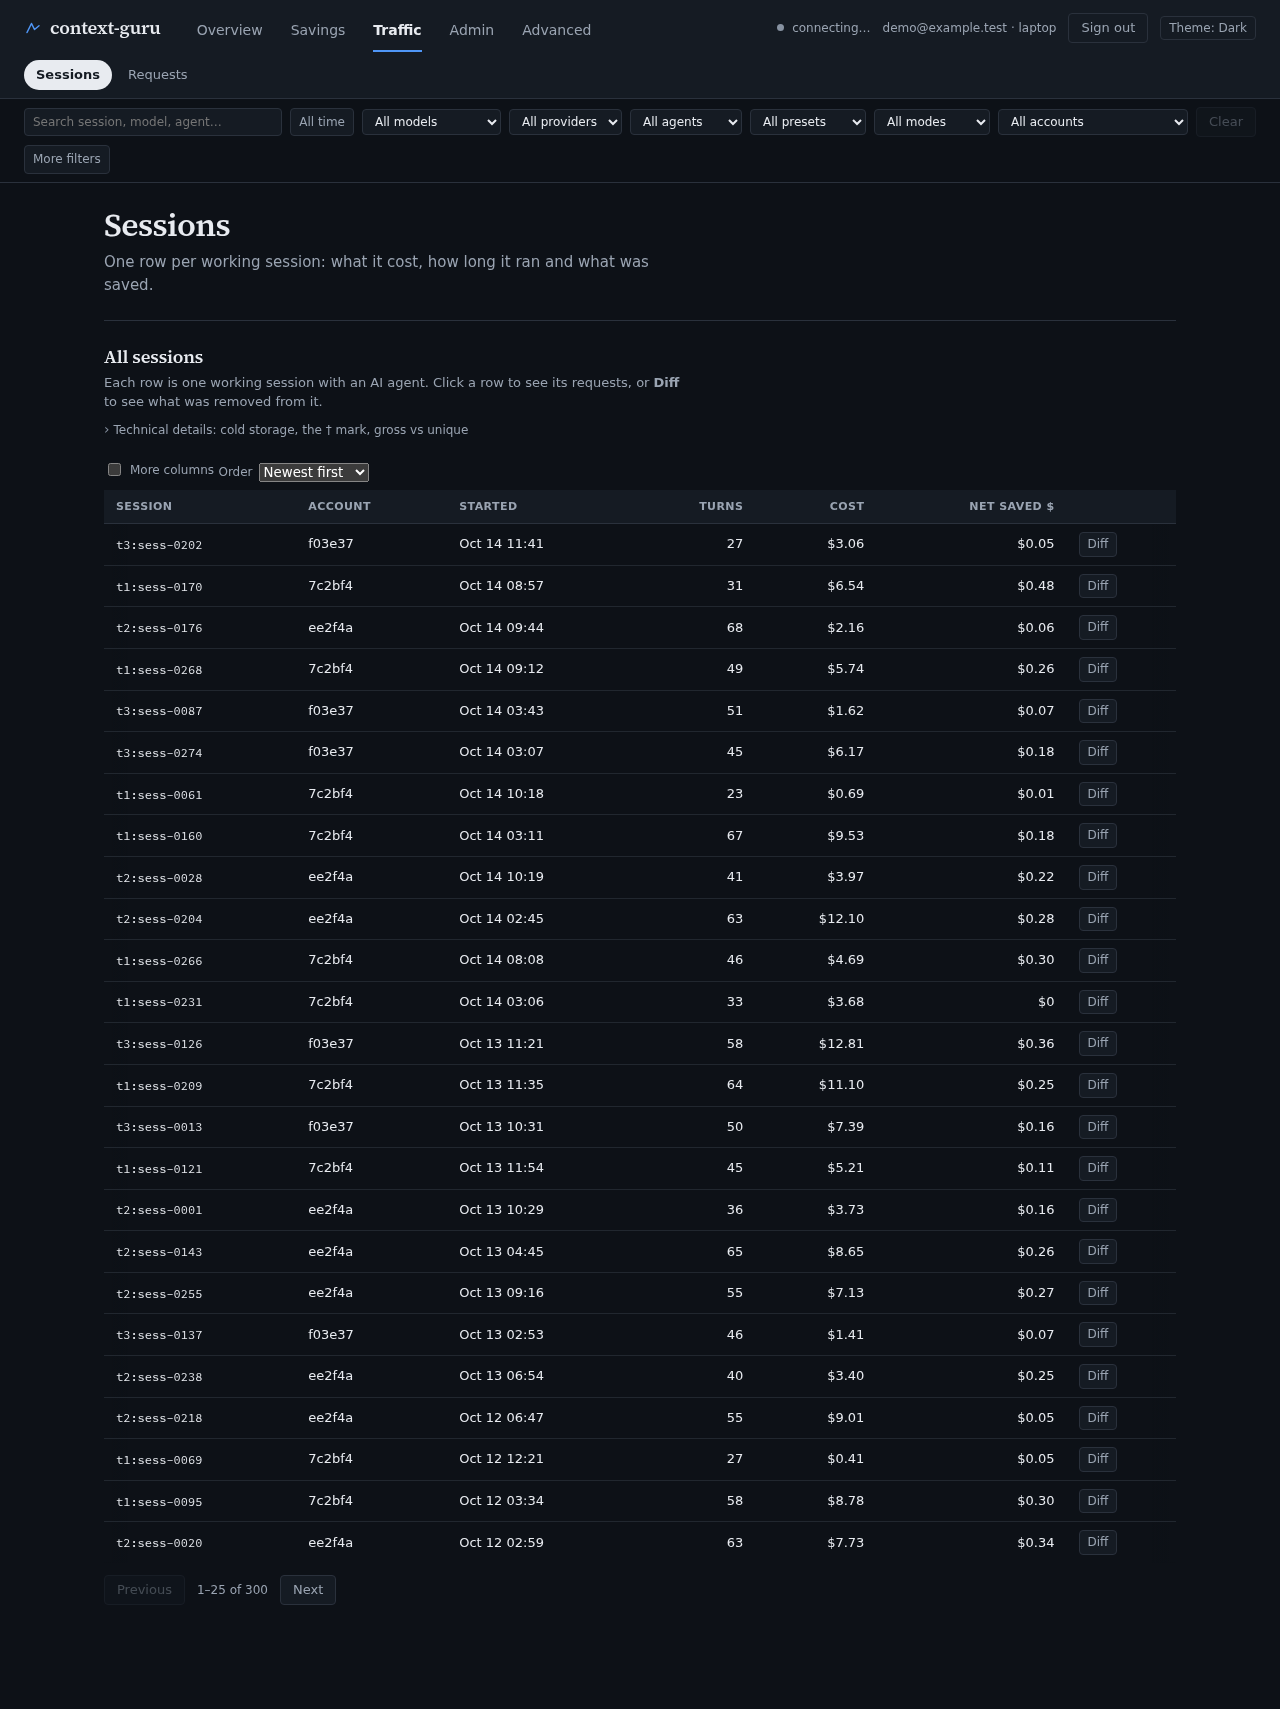Viewport: 1280px width, 1709px height.
Task: Click the Clear filters button
Action: 1226,122
